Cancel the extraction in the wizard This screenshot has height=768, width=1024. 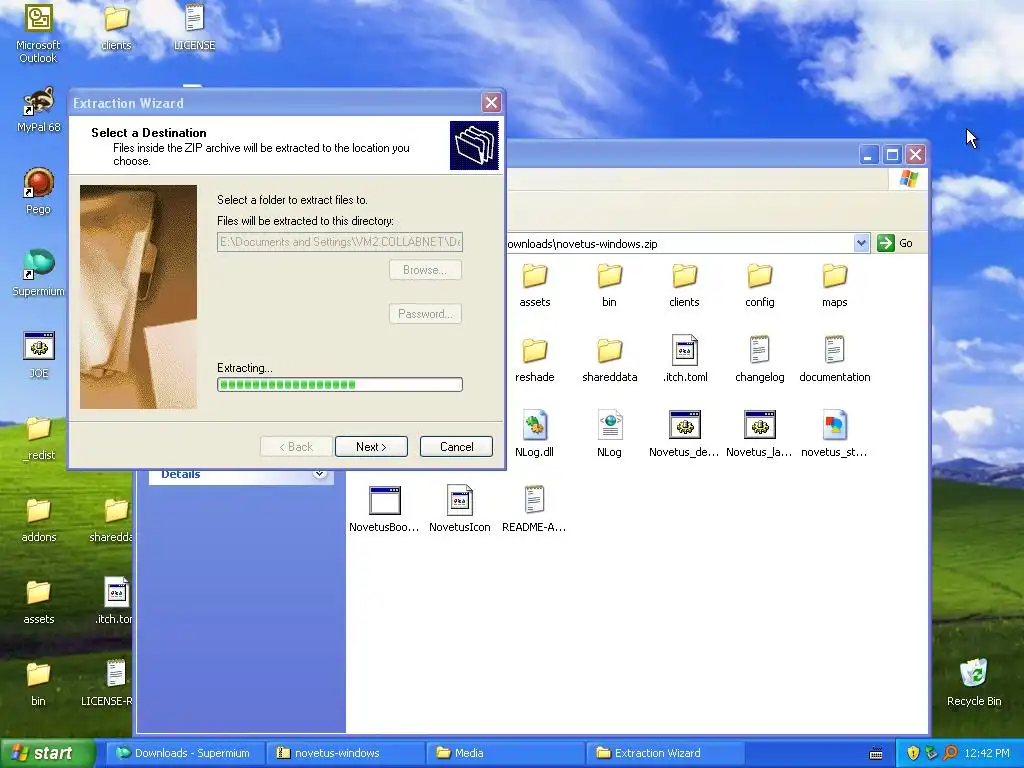(x=456, y=447)
